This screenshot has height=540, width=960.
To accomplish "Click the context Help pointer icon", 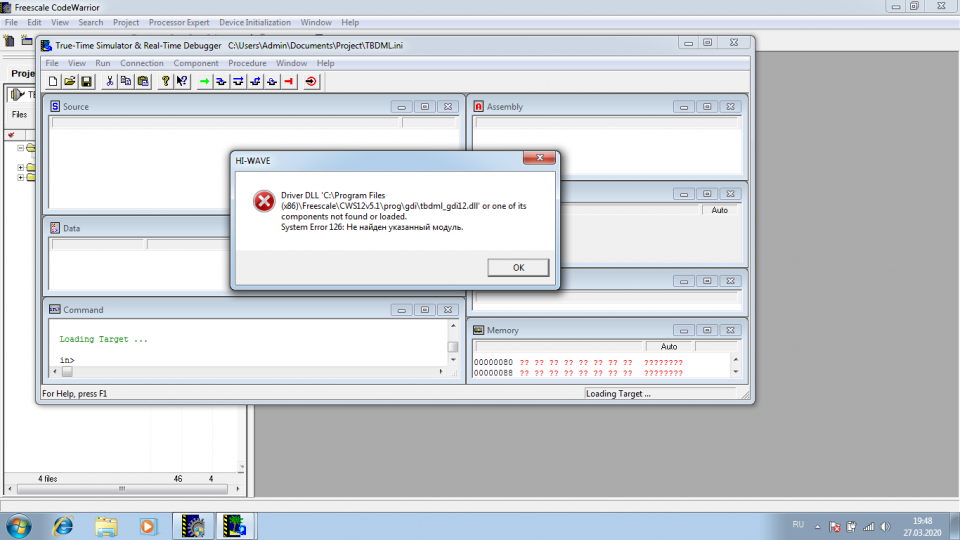I will pyautogui.click(x=182, y=81).
